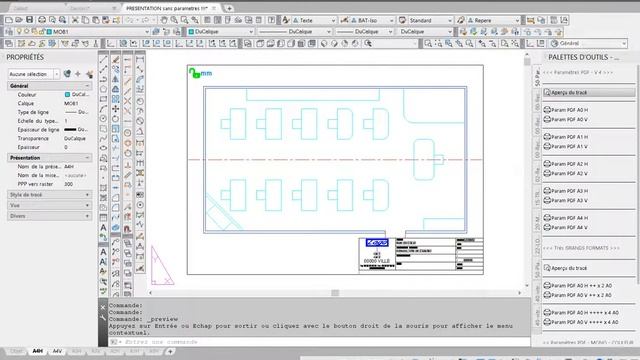Select the Rectangle draw tool
The height and width of the screenshot is (360, 640).
pyautogui.click(x=103, y=99)
